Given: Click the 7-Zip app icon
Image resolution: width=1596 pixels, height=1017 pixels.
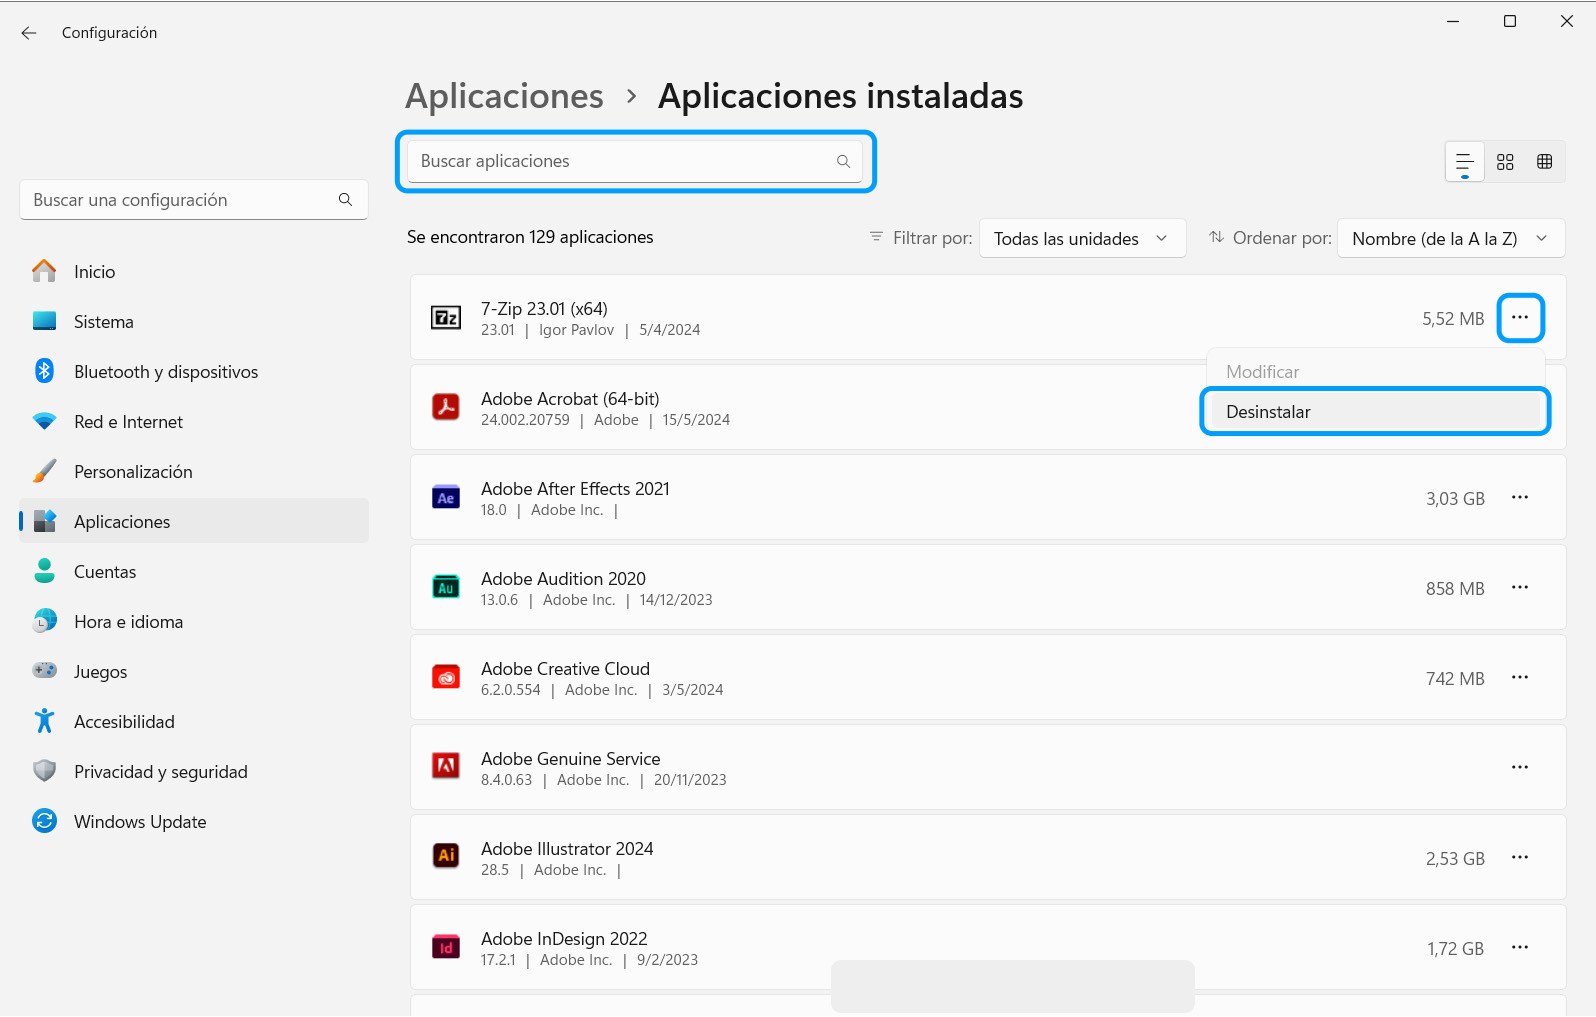Looking at the screenshot, I should pos(445,318).
